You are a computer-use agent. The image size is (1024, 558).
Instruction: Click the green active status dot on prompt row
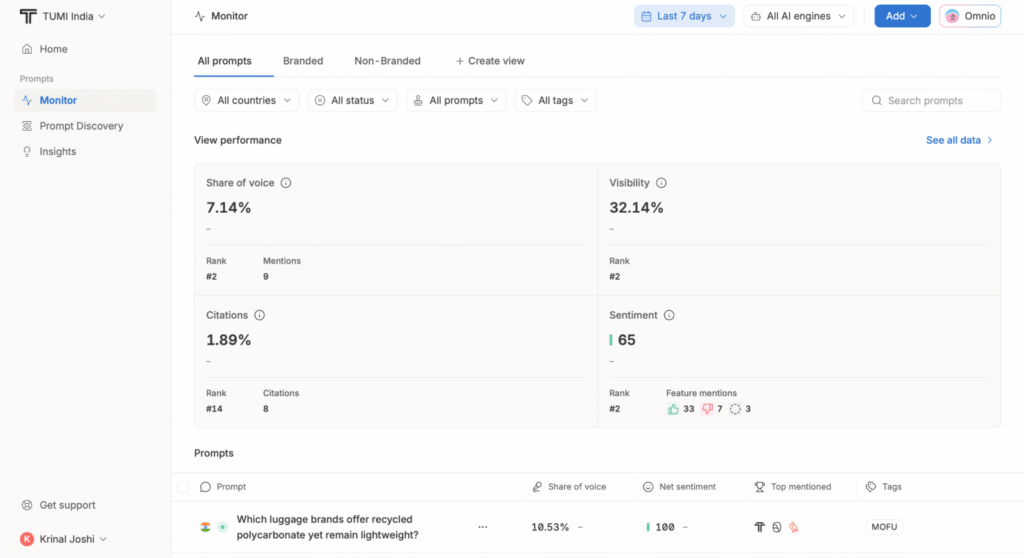pos(222,527)
